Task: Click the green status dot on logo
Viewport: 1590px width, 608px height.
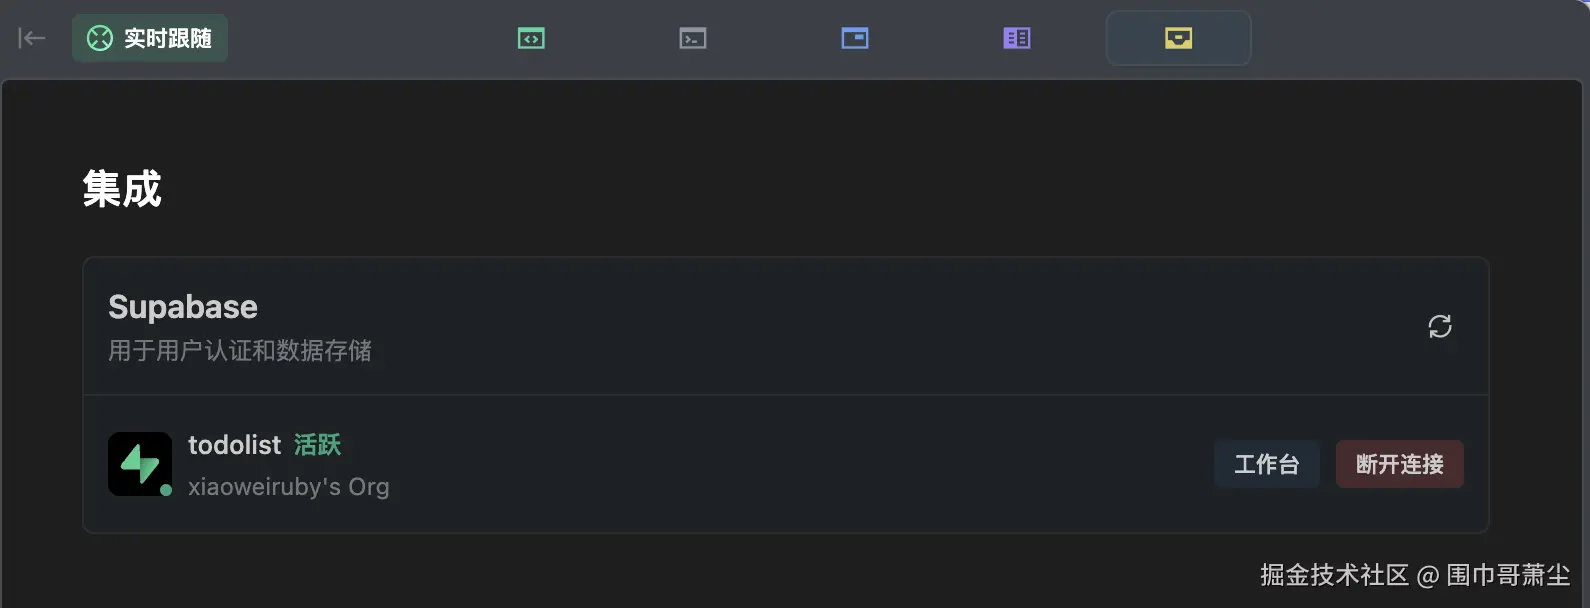Action: [x=166, y=490]
